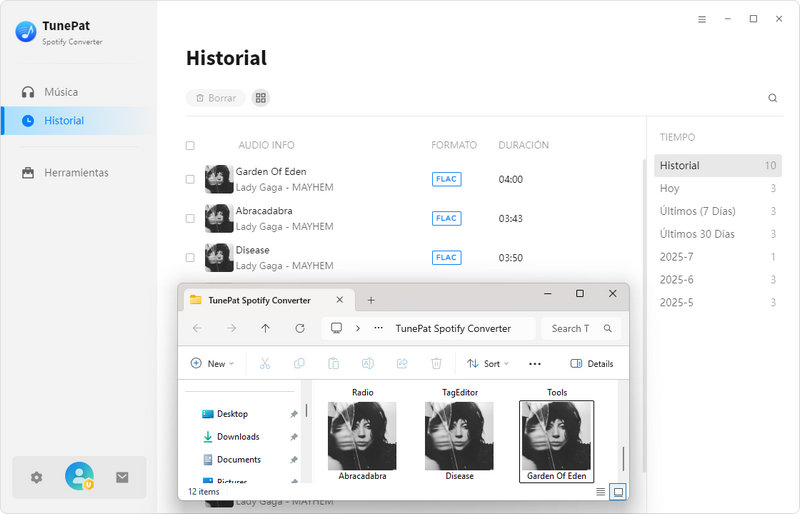Click Disease album art in history list
The height and width of the screenshot is (514, 800).
[x=219, y=258]
